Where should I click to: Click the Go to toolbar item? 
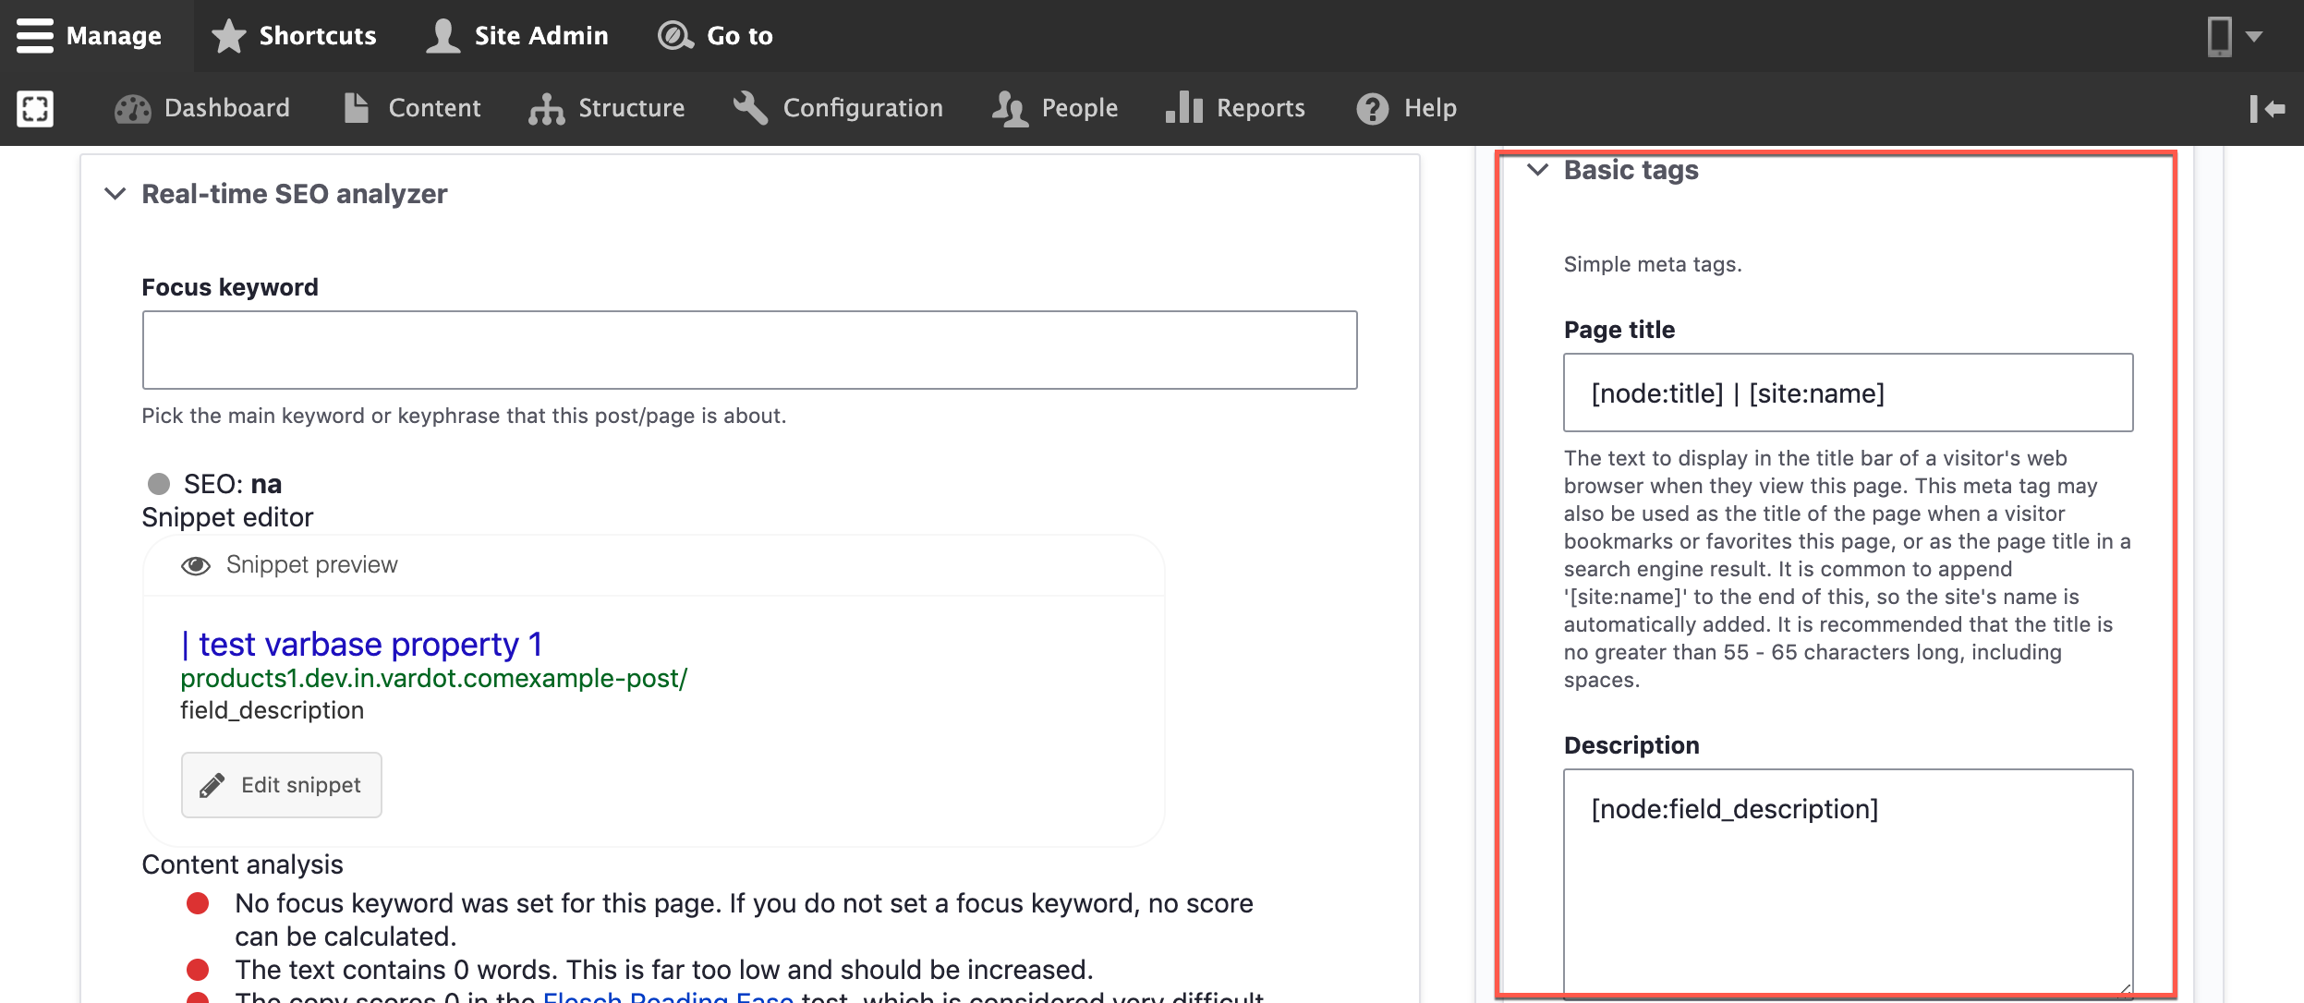click(x=715, y=36)
